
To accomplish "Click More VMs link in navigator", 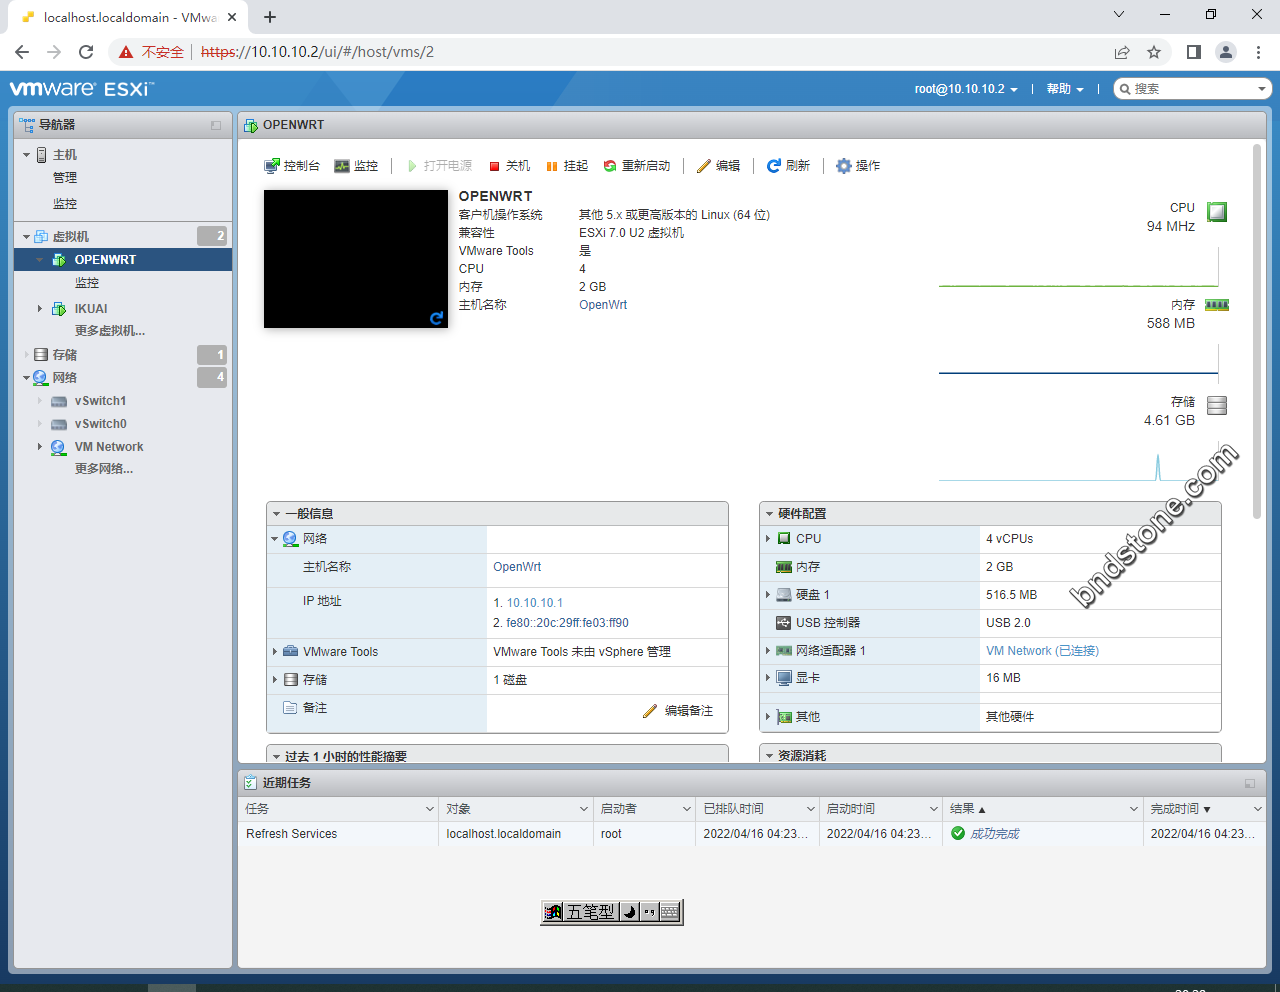I will [x=110, y=331].
